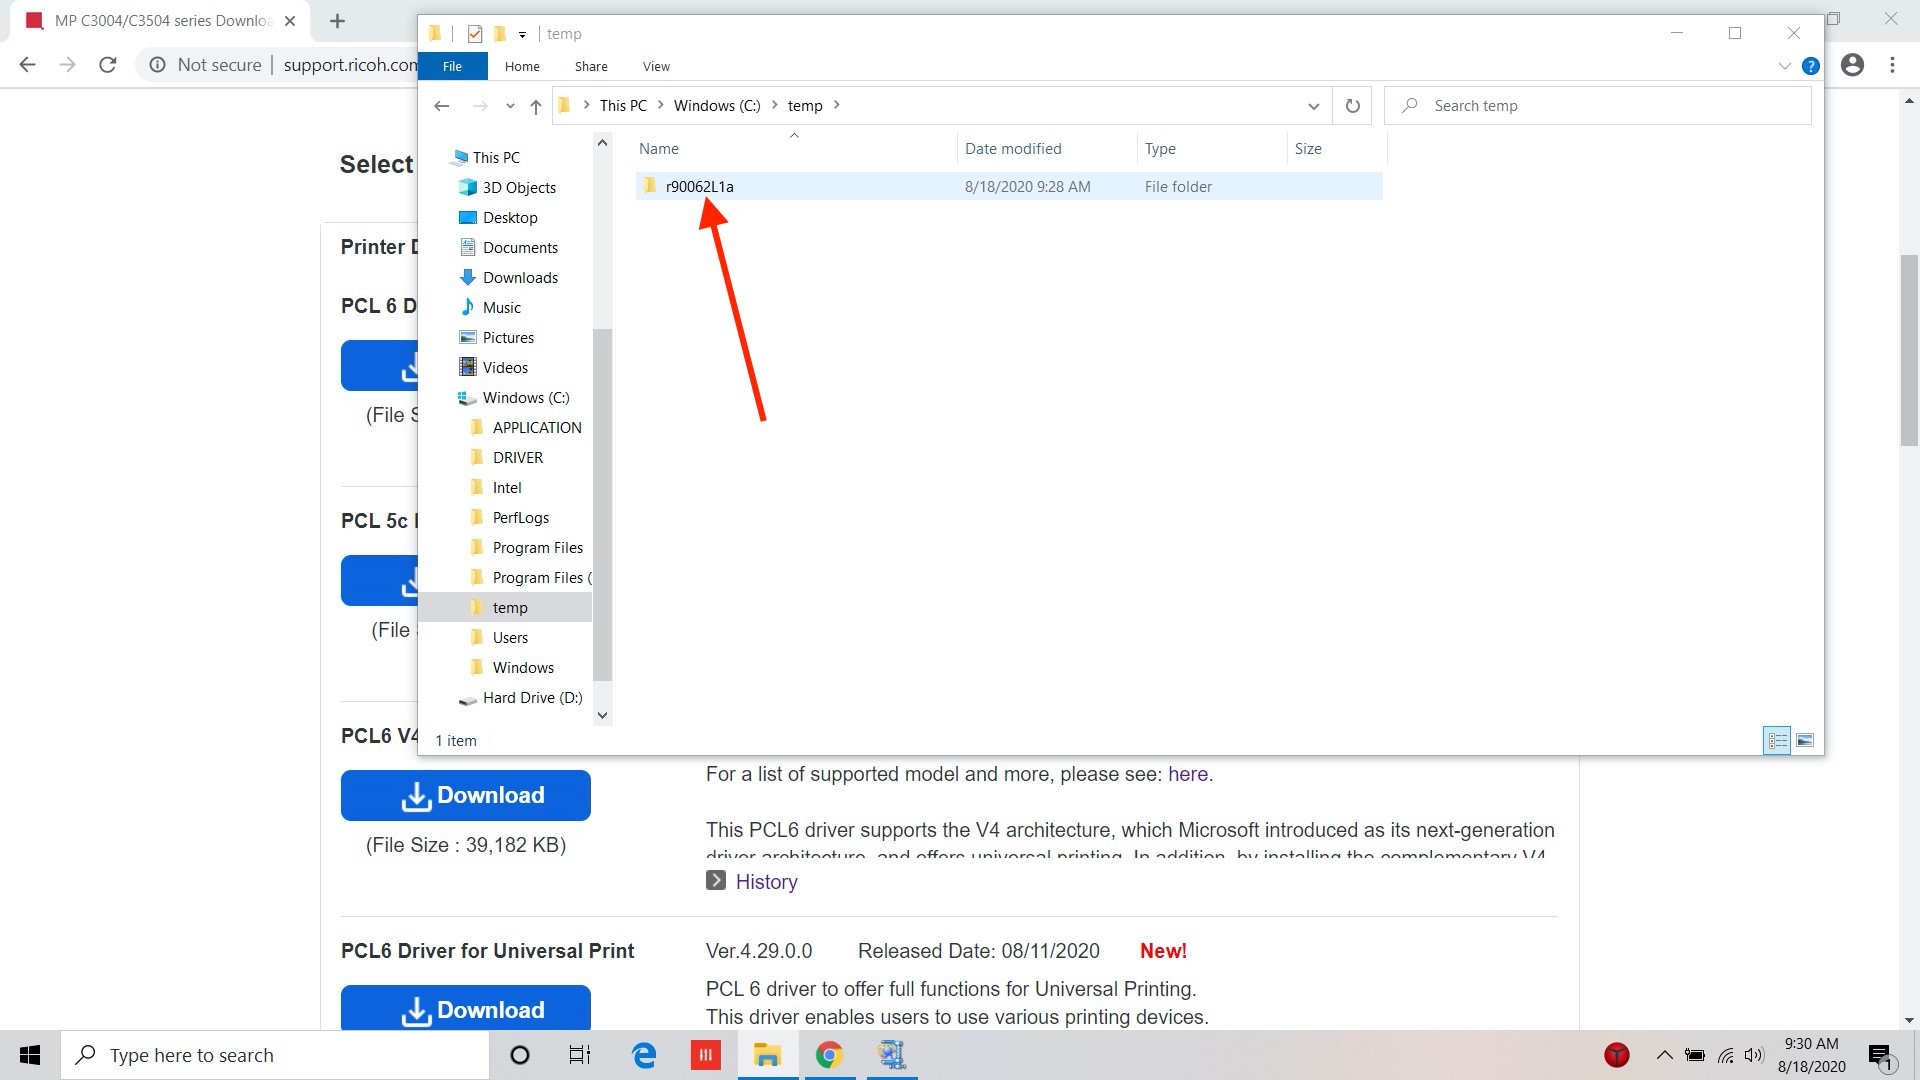Click the Explorer forward arrow
1920x1080 pixels.
pos(480,106)
